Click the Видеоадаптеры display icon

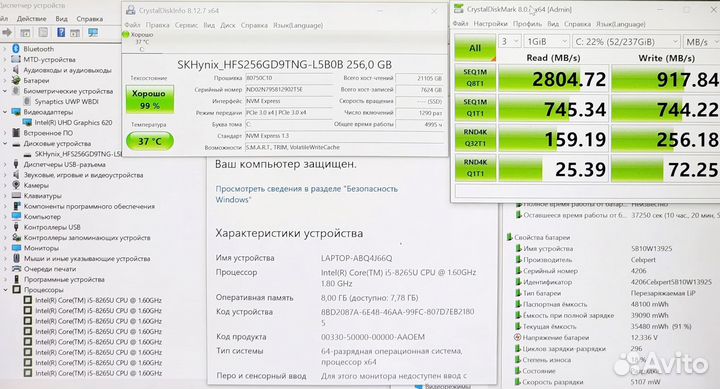(x=16, y=112)
